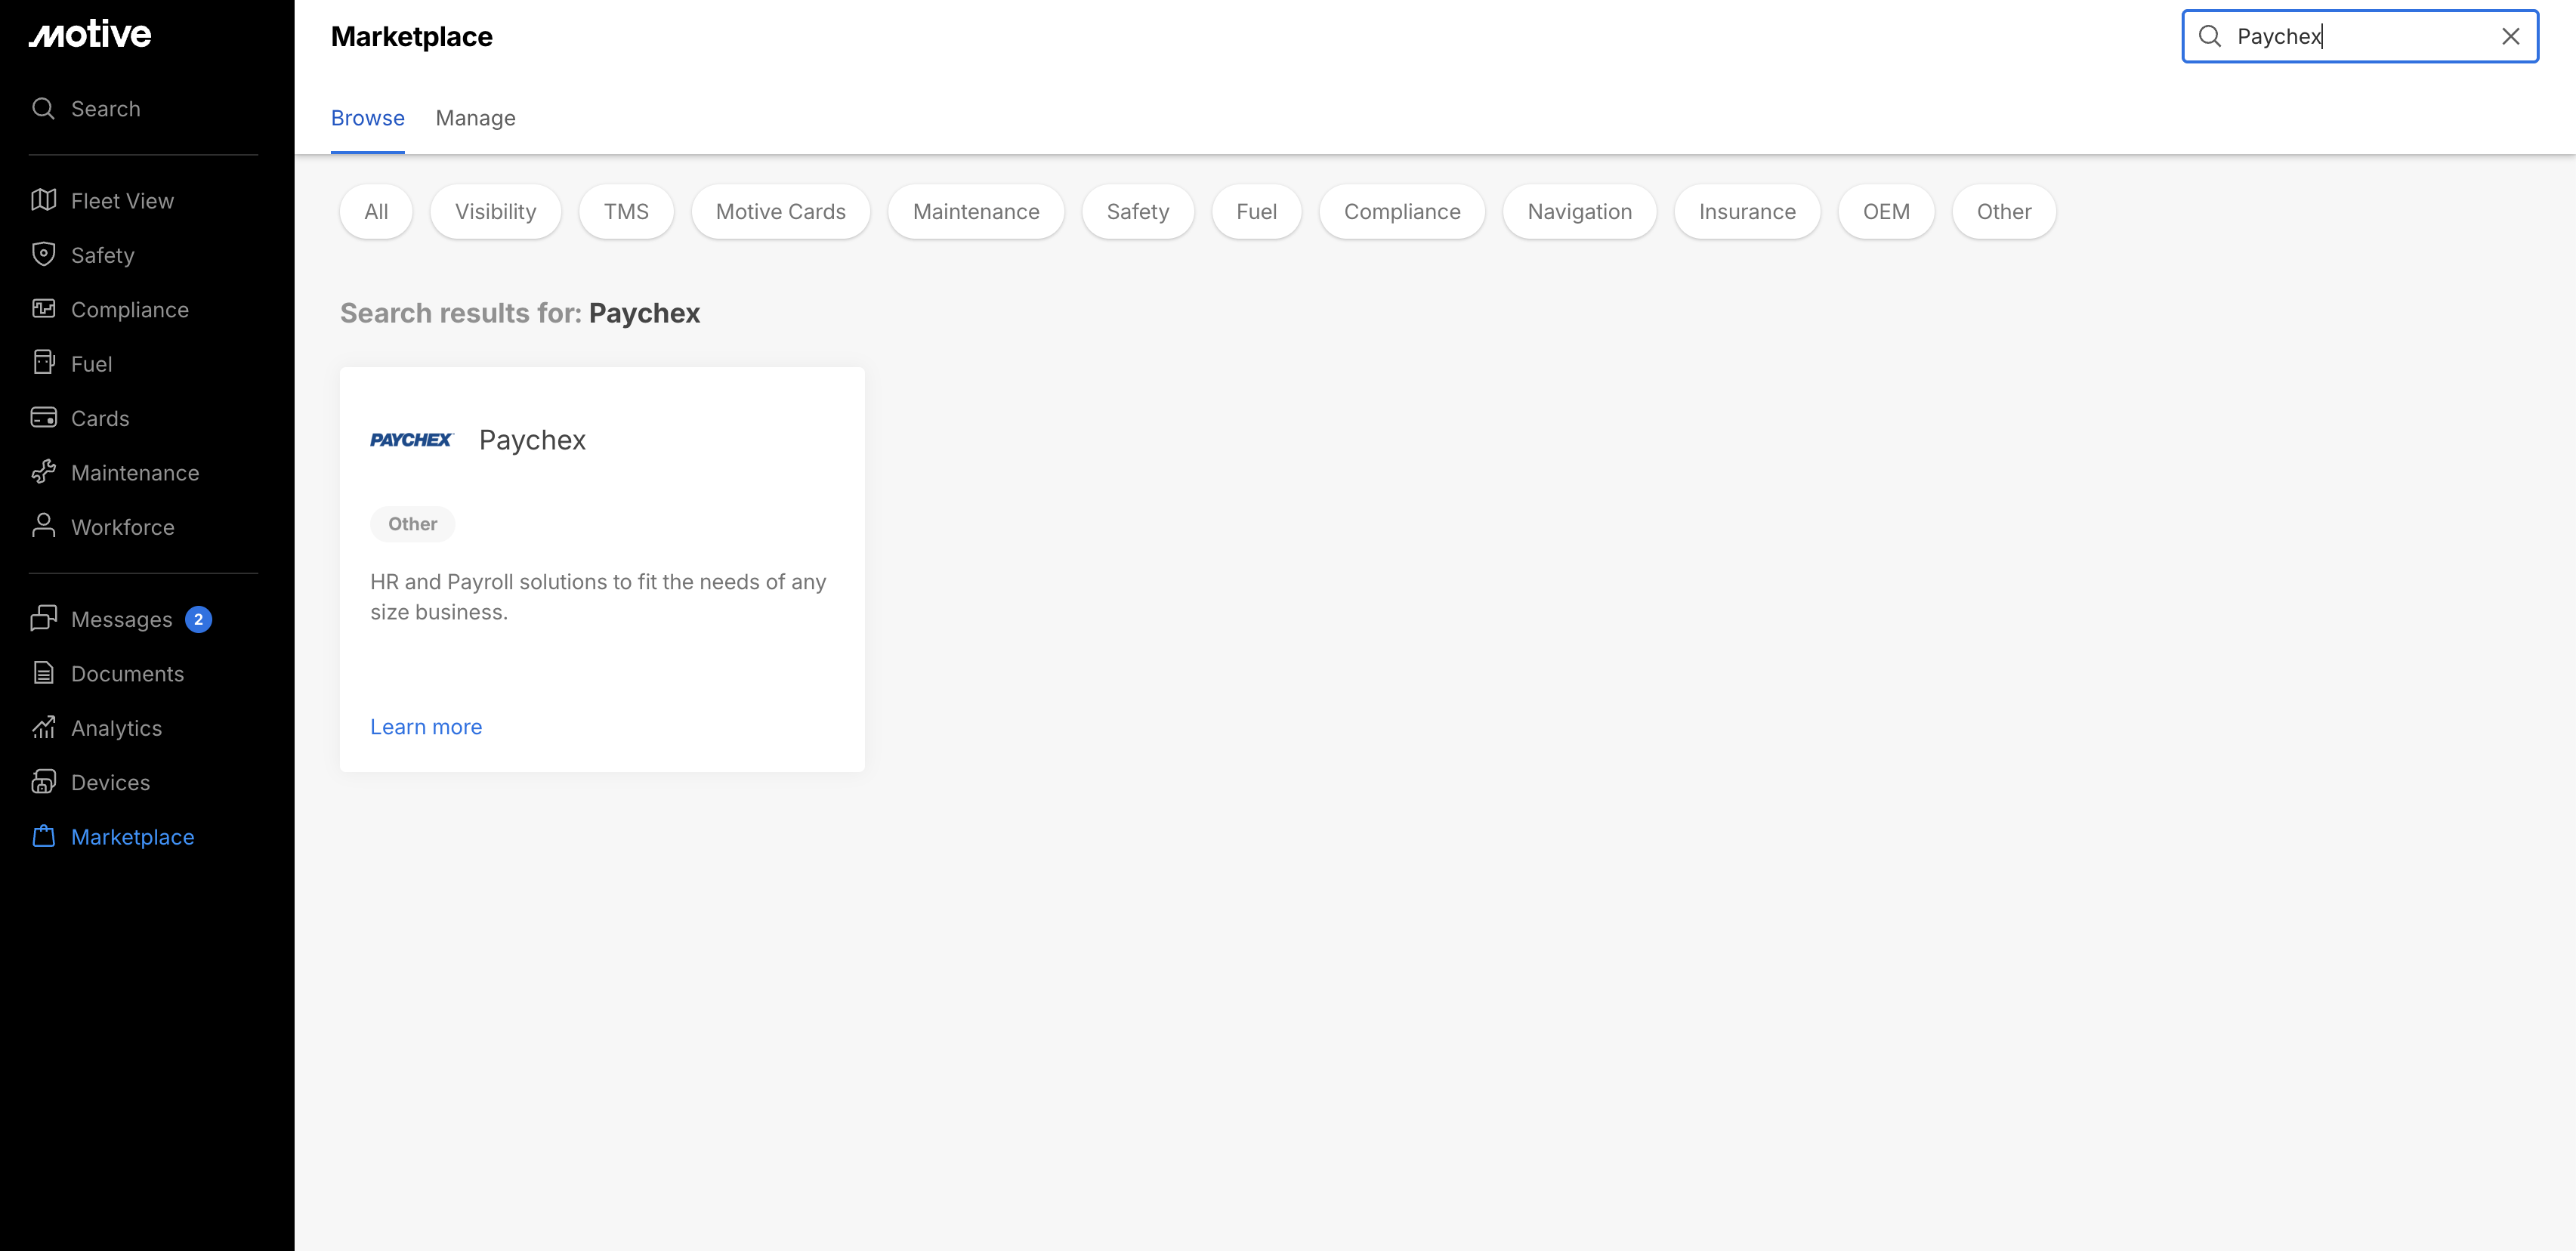
Task: Select Marketplace in sidebar
Action: point(132,836)
